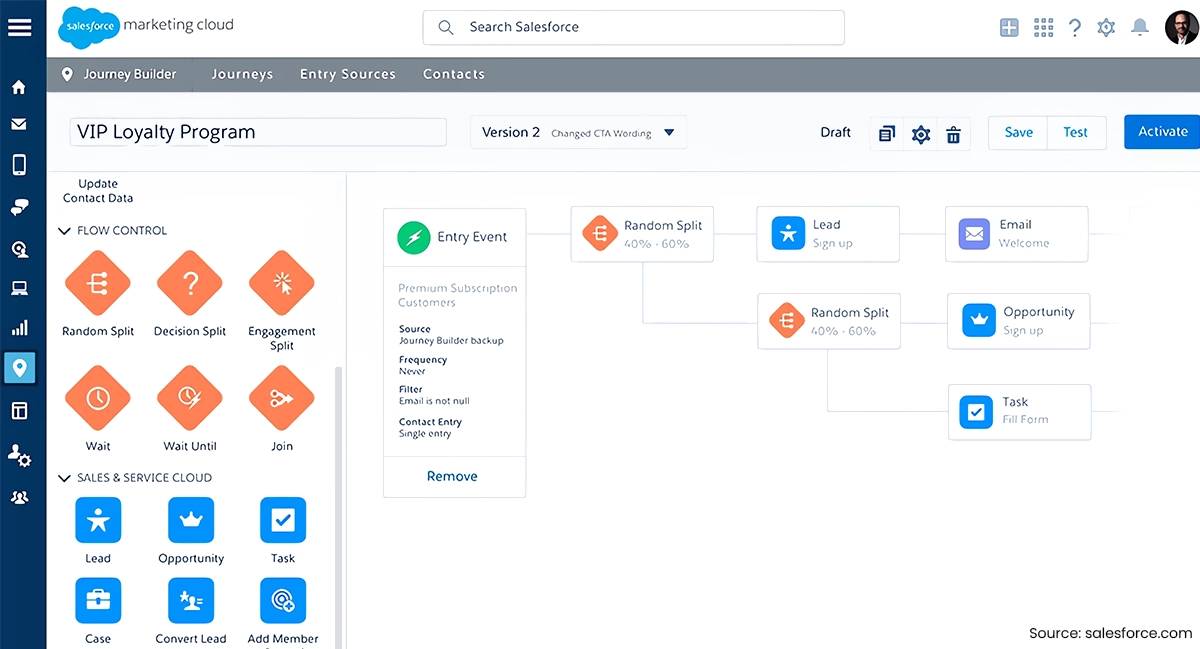This screenshot has height=649, width=1200.
Task: Focus the Search Salesforce field
Action: pos(633,28)
